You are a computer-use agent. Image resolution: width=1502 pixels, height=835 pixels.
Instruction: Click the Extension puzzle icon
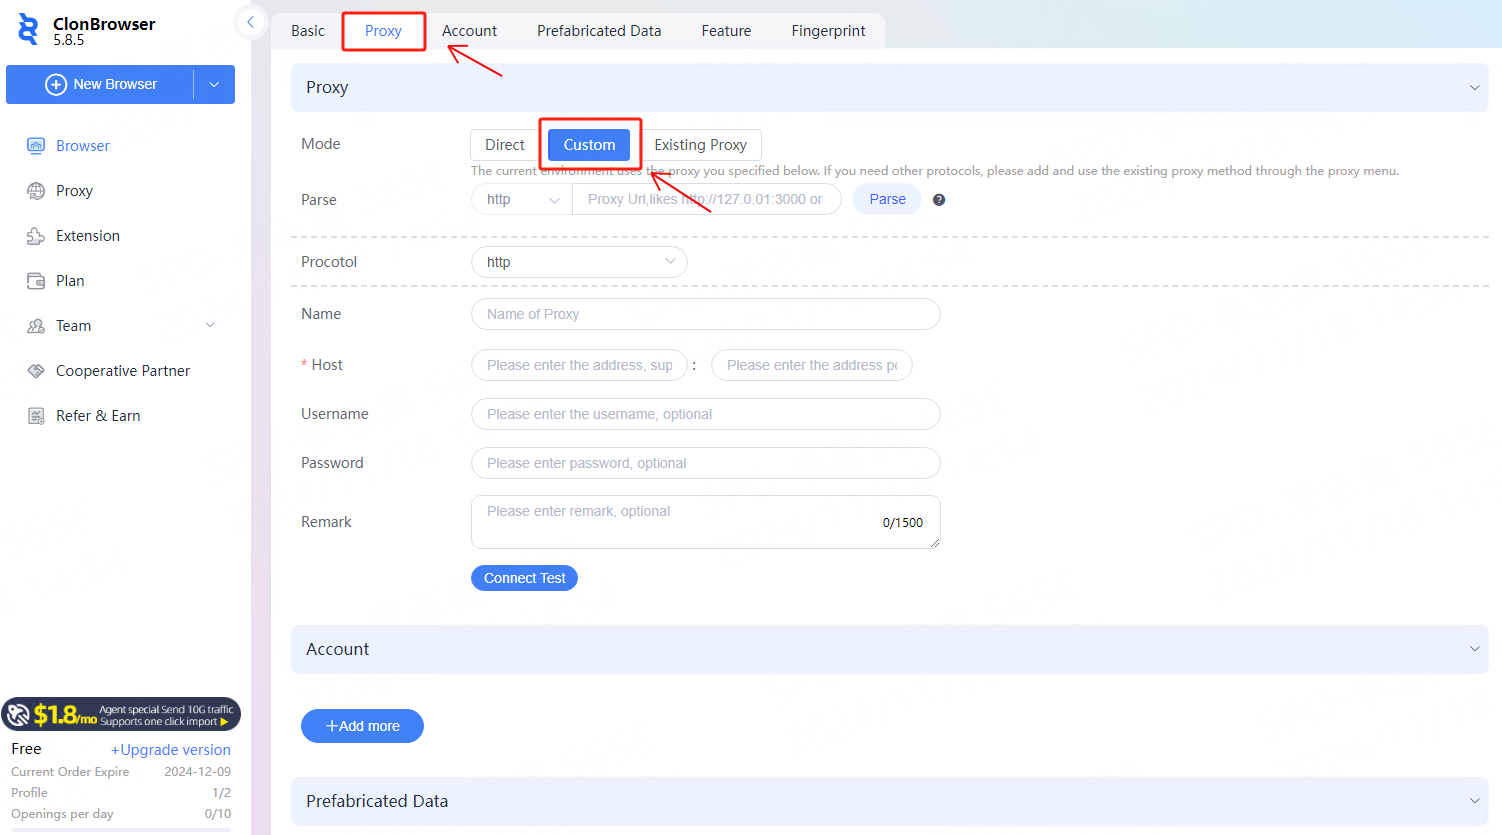[x=36, y=236]
